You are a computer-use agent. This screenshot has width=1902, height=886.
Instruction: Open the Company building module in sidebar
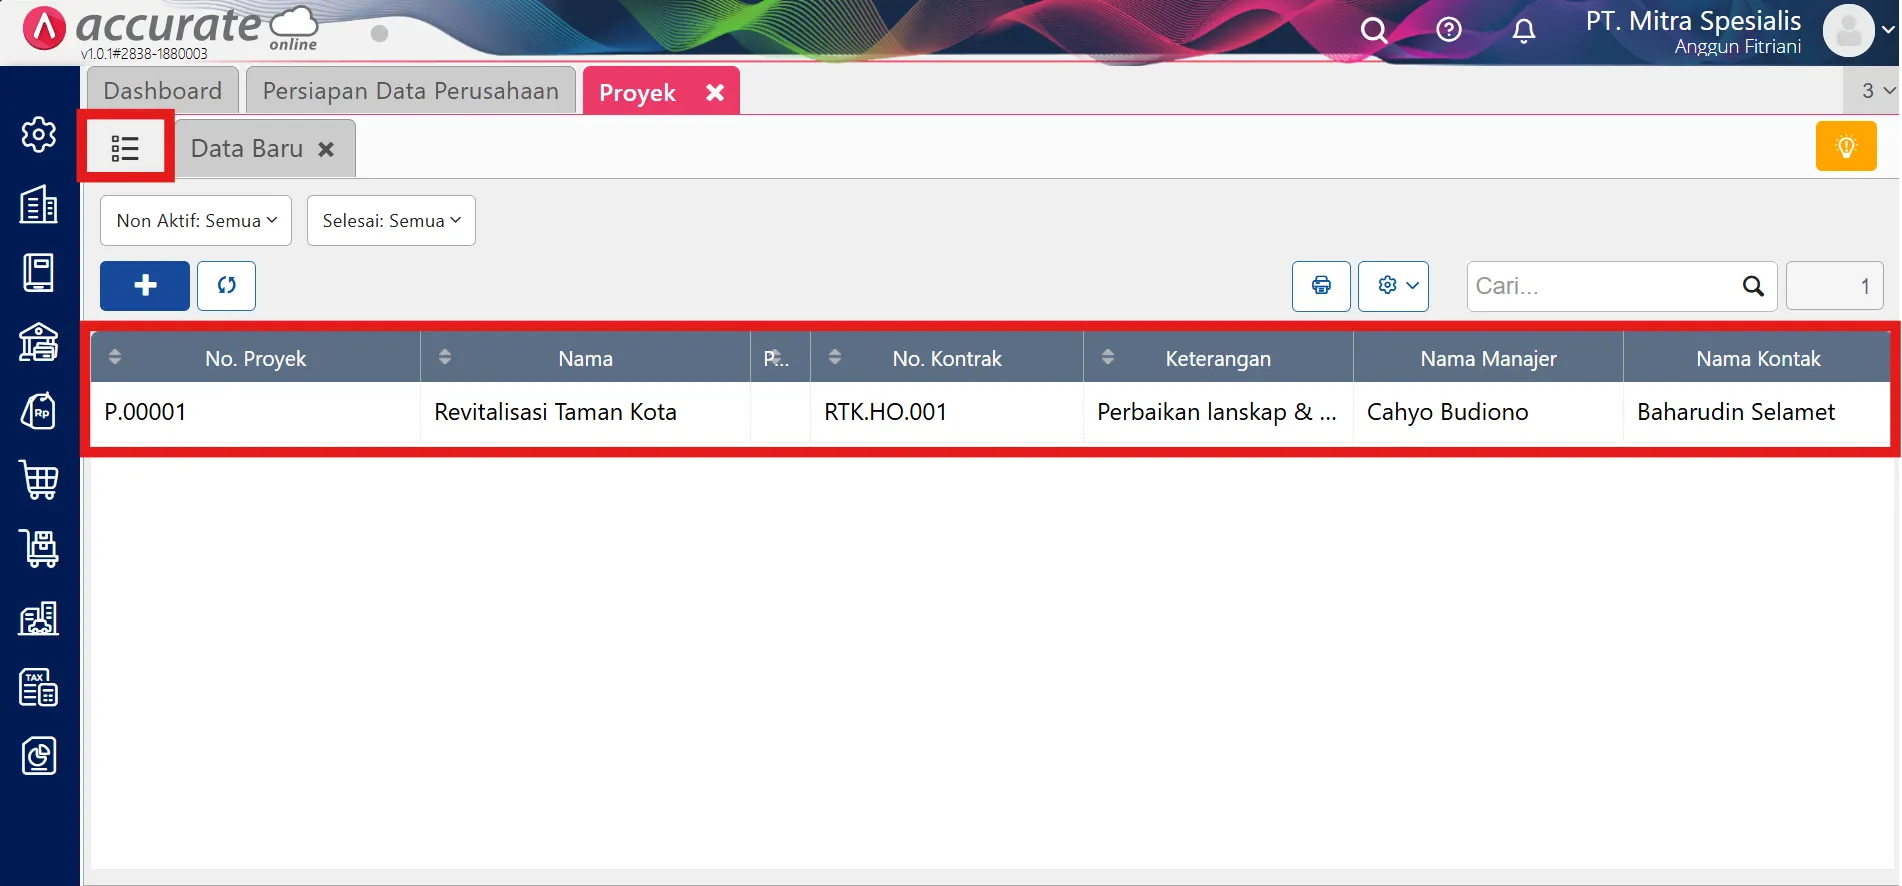[39, 204]
